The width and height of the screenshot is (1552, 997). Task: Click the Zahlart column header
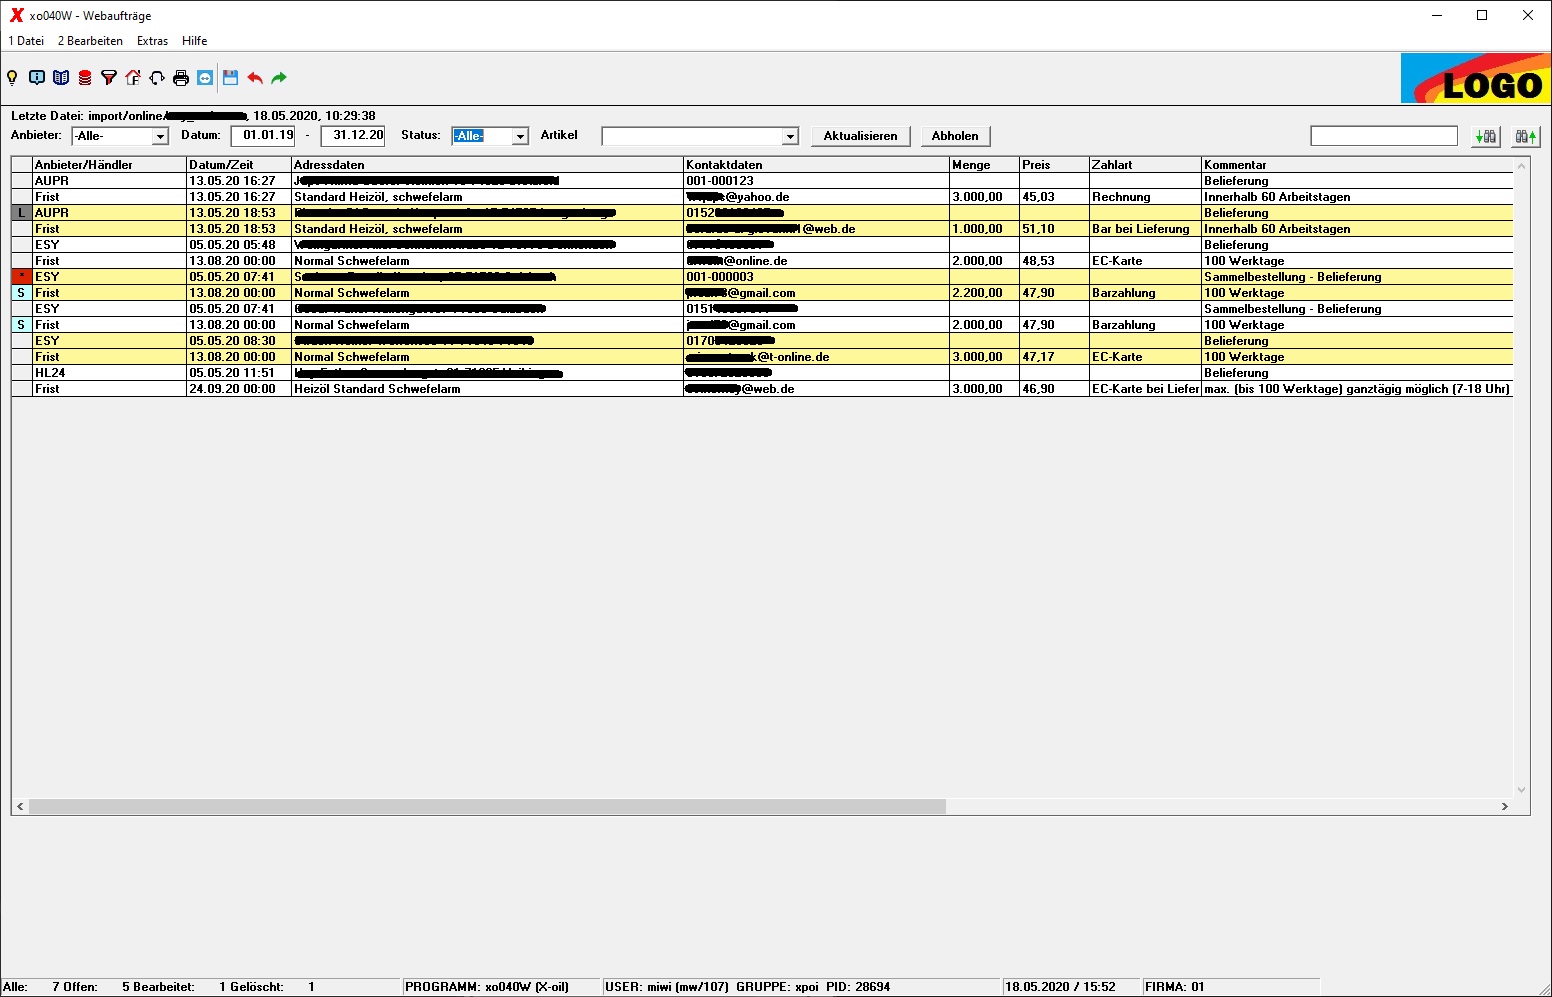(x=1145, y=165)
